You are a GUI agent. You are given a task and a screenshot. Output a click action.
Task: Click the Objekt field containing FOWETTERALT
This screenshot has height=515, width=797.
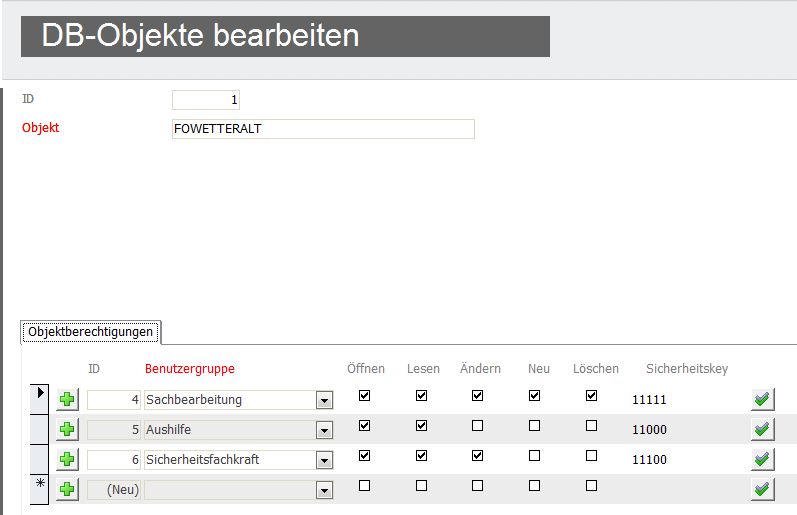tap(323, 129)
